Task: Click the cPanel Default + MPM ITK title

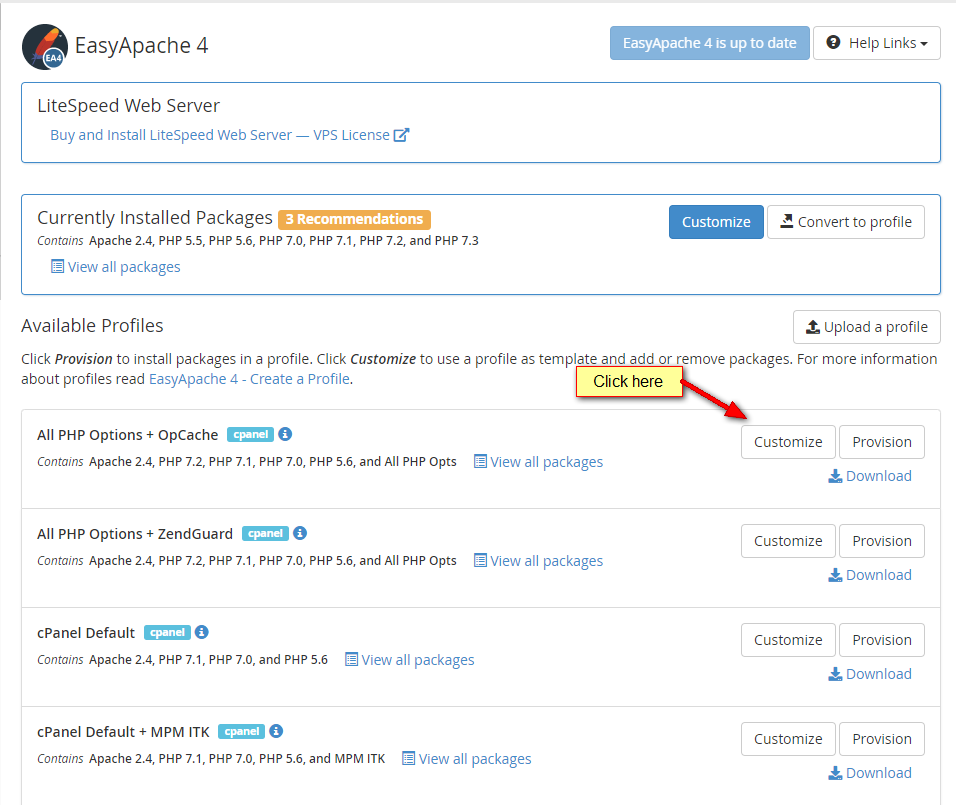Action: [123, 732]
